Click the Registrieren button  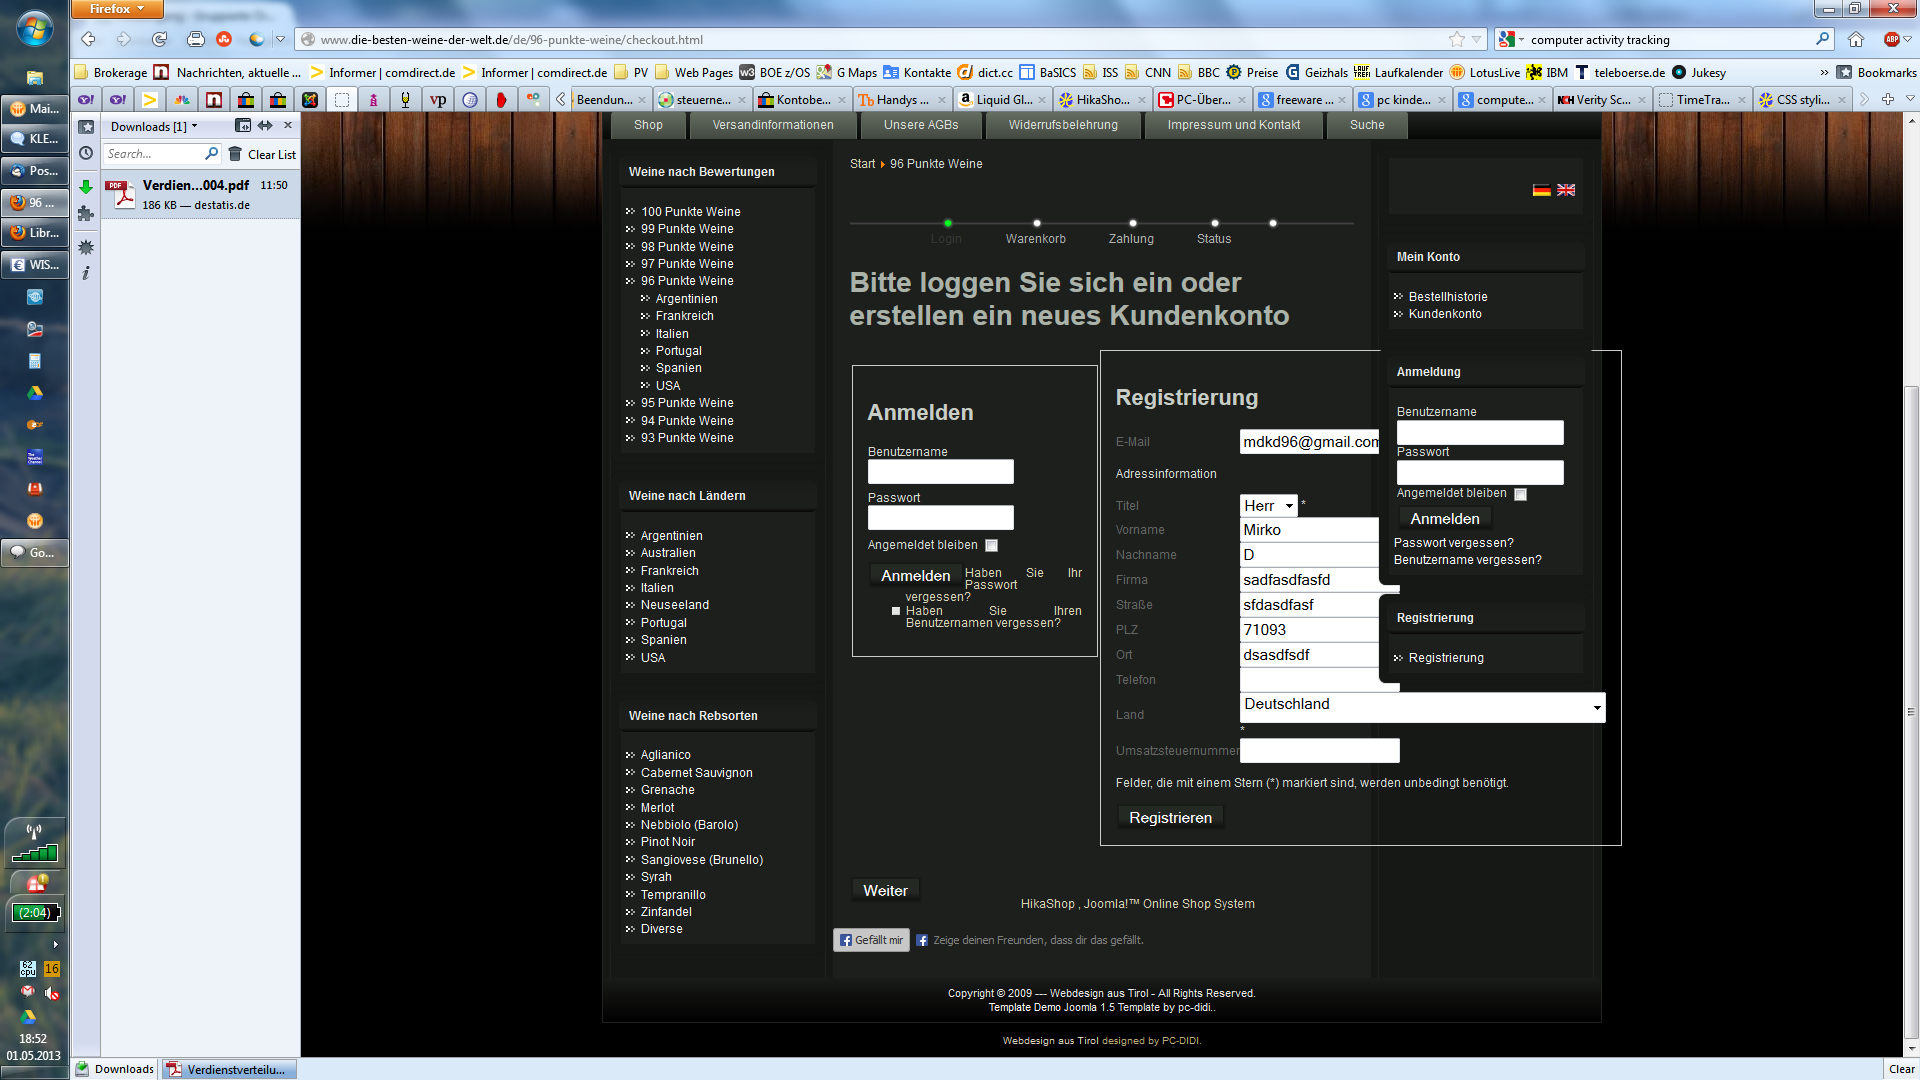1170,818
